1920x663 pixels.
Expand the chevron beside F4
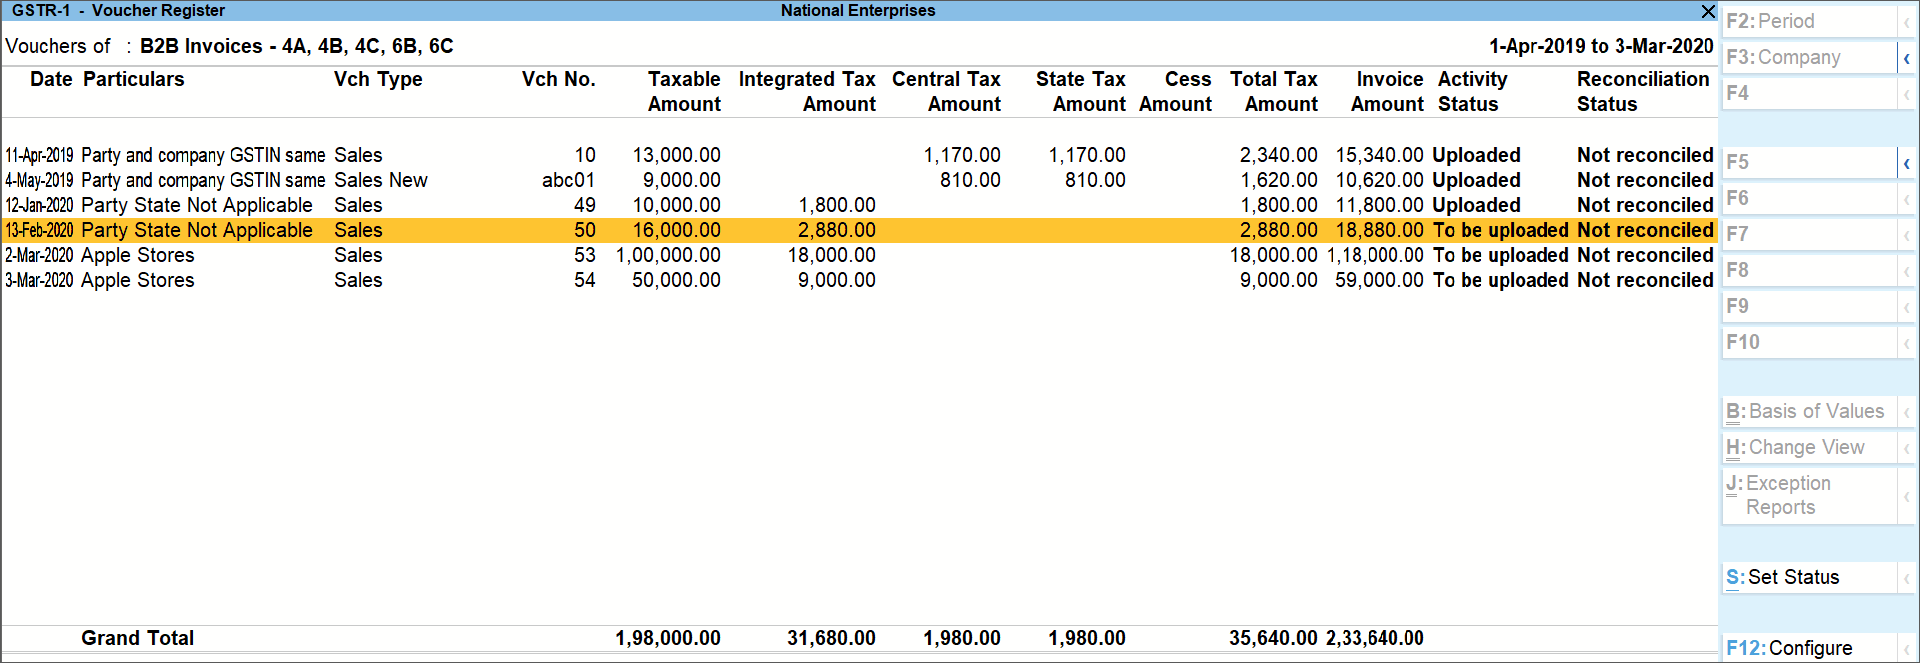[1907, 94]
